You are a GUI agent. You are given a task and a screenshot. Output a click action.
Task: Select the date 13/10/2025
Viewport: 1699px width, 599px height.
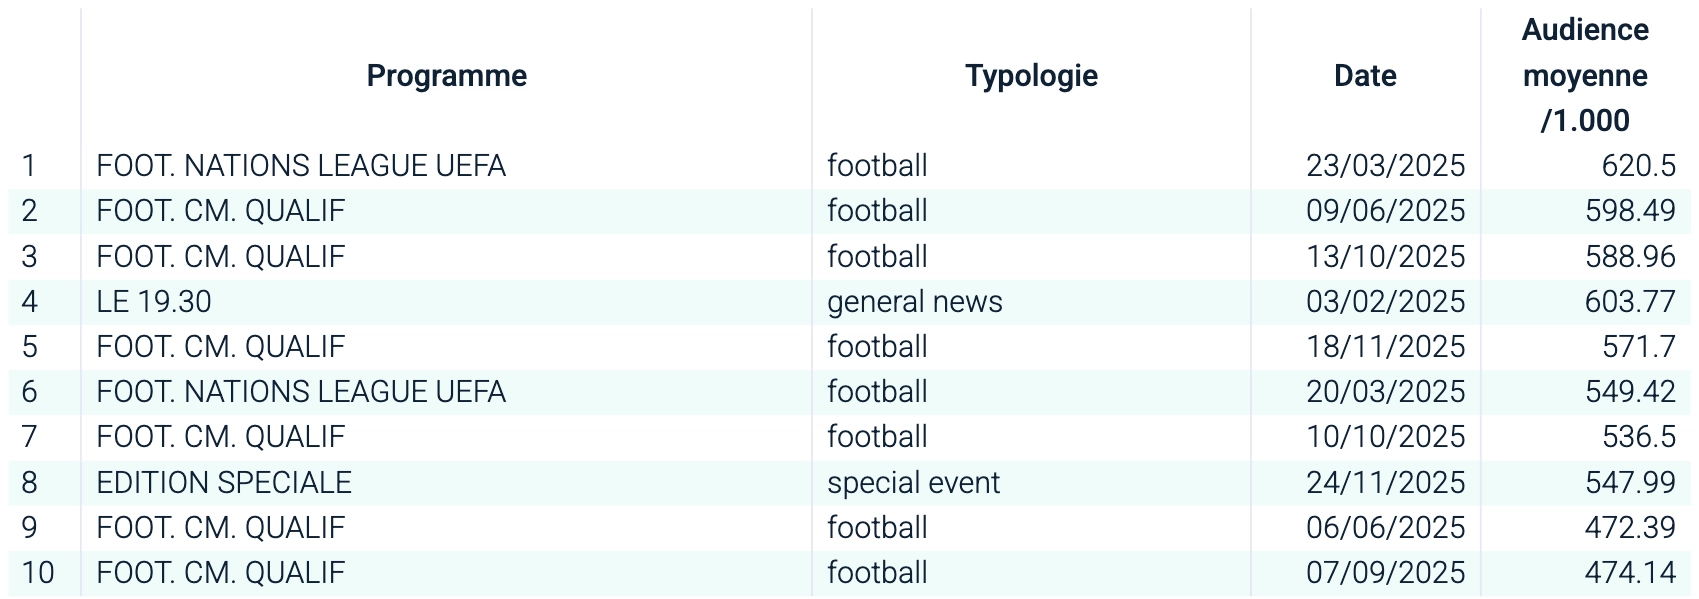tap(1385, 257)
